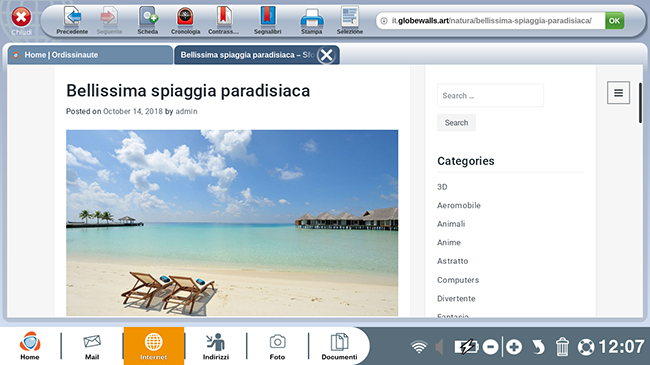
Task: Click the Search button in sidebar
Action: 456,123
